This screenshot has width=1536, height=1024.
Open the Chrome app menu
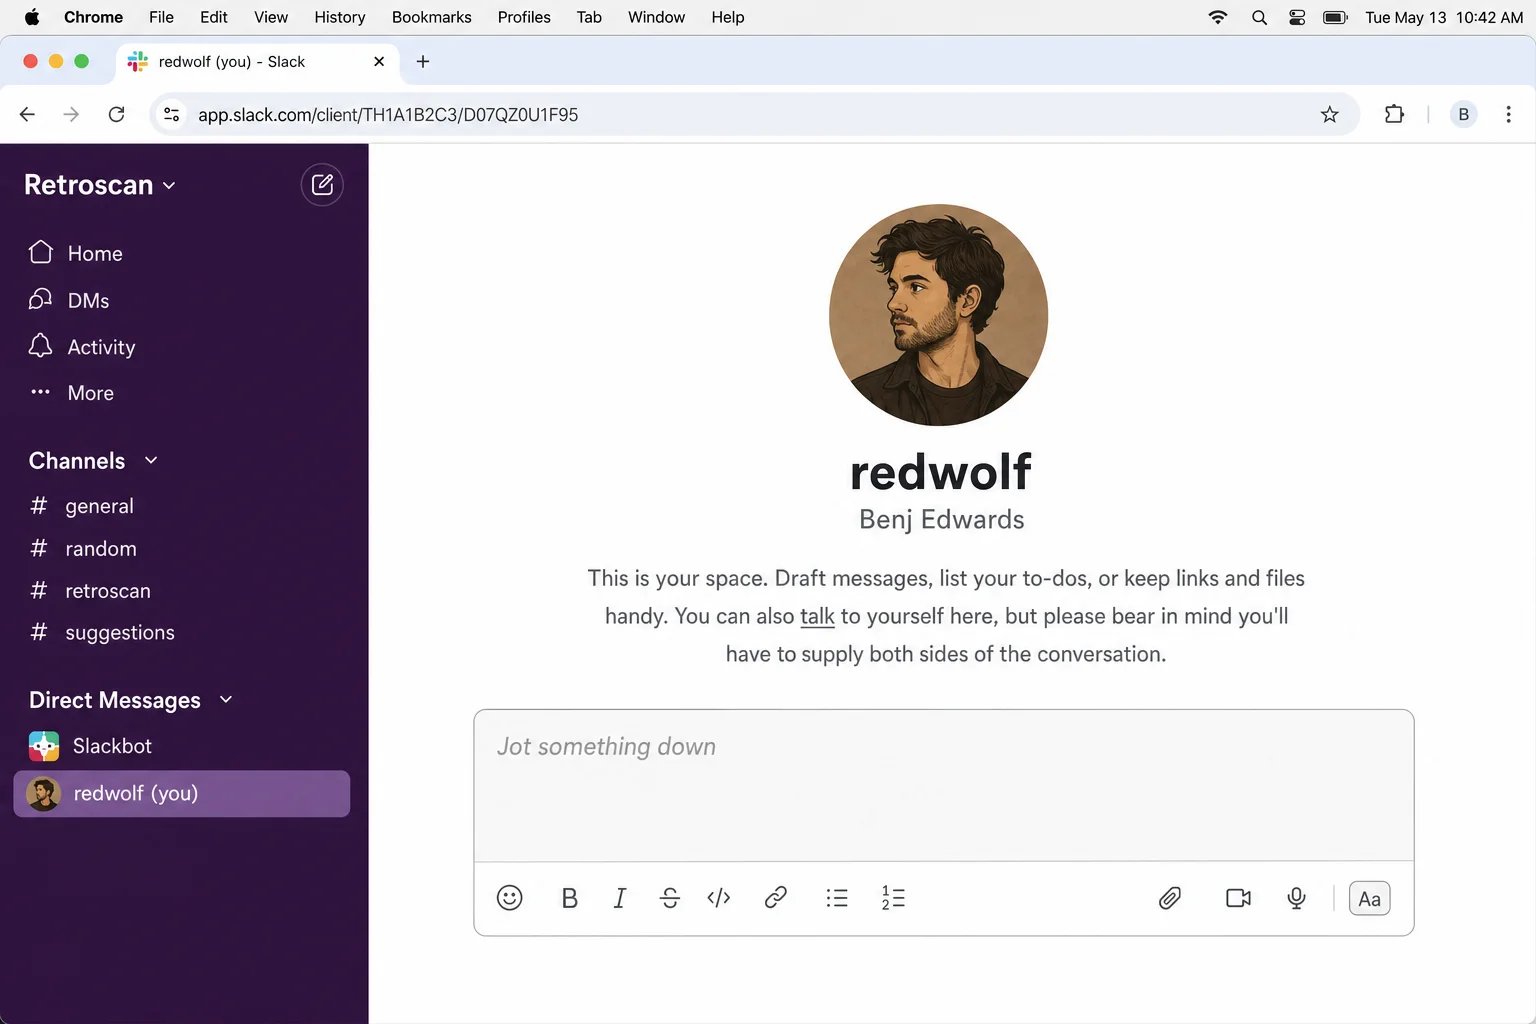[93, 17]
